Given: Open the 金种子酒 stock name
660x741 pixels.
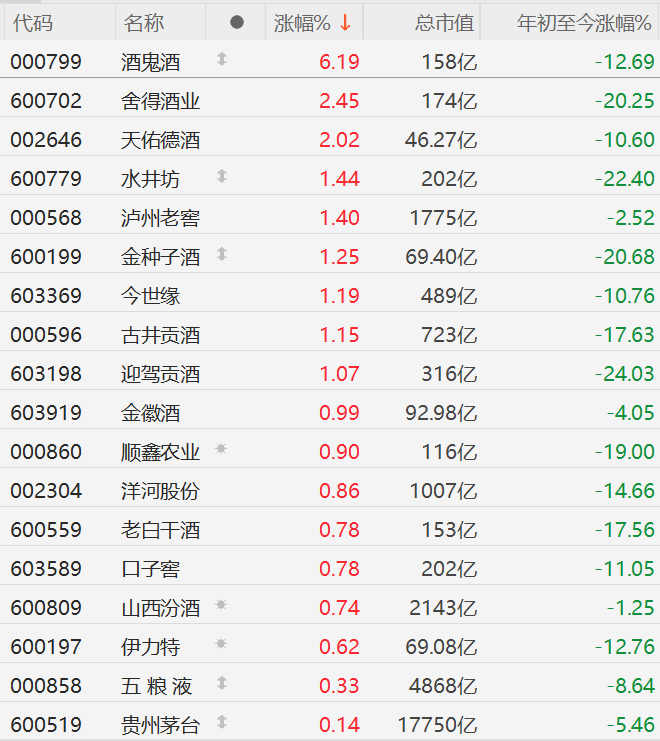Looking at the screenshot, I should [x=161, y=257].
